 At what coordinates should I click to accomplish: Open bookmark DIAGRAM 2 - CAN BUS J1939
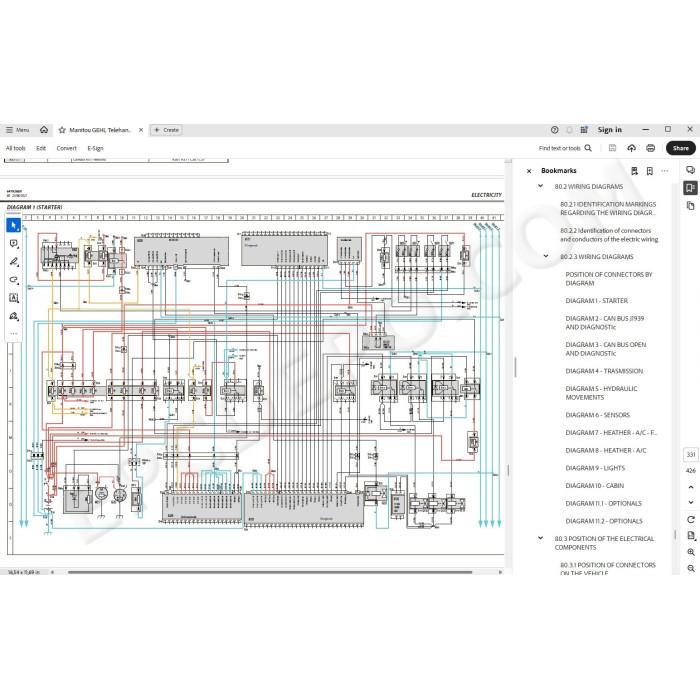pyautogui.click(x=604, y=322)
